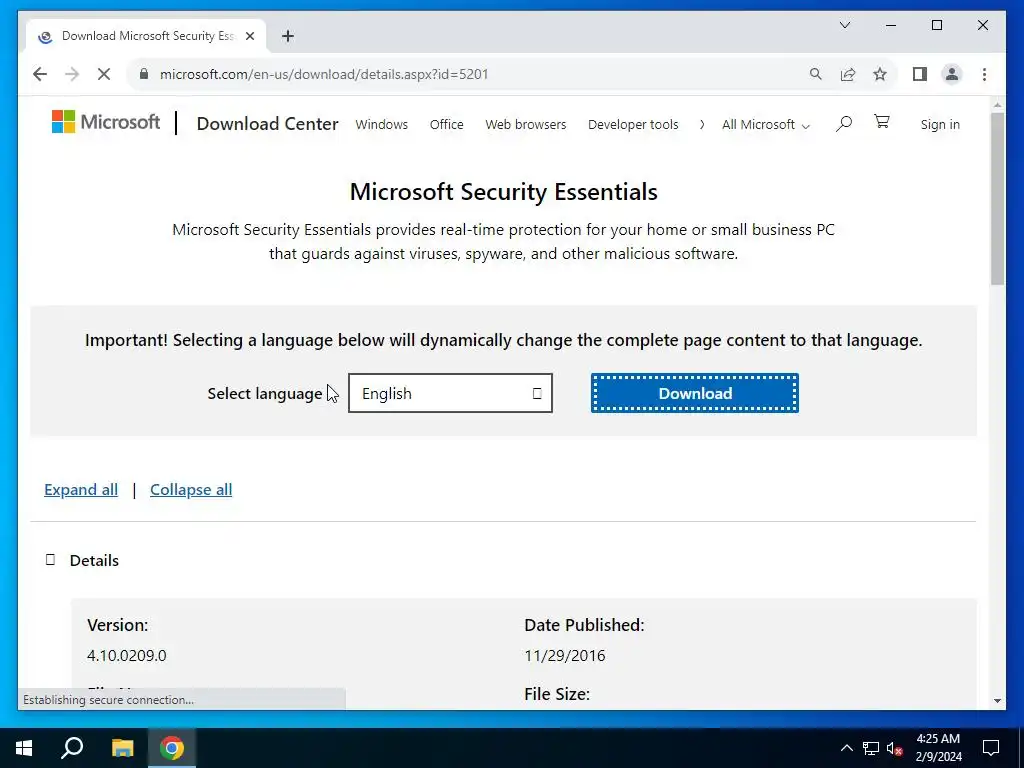
Task: Open the Web browsers nav item
Action: 526,124
